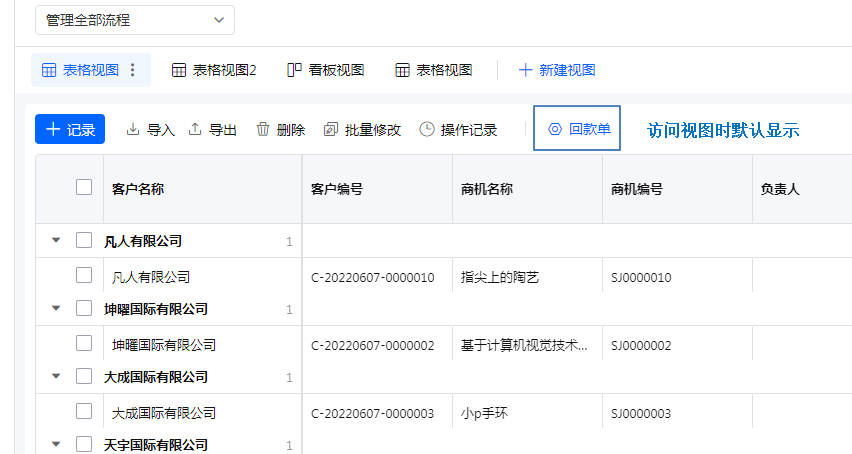Click the three-dot menu beside 表格视图 tab

pos(133,70)
